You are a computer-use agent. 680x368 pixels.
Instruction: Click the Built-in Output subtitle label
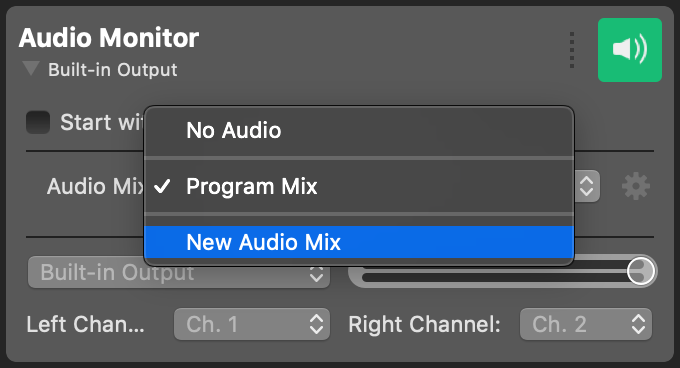tap(112, 70)
